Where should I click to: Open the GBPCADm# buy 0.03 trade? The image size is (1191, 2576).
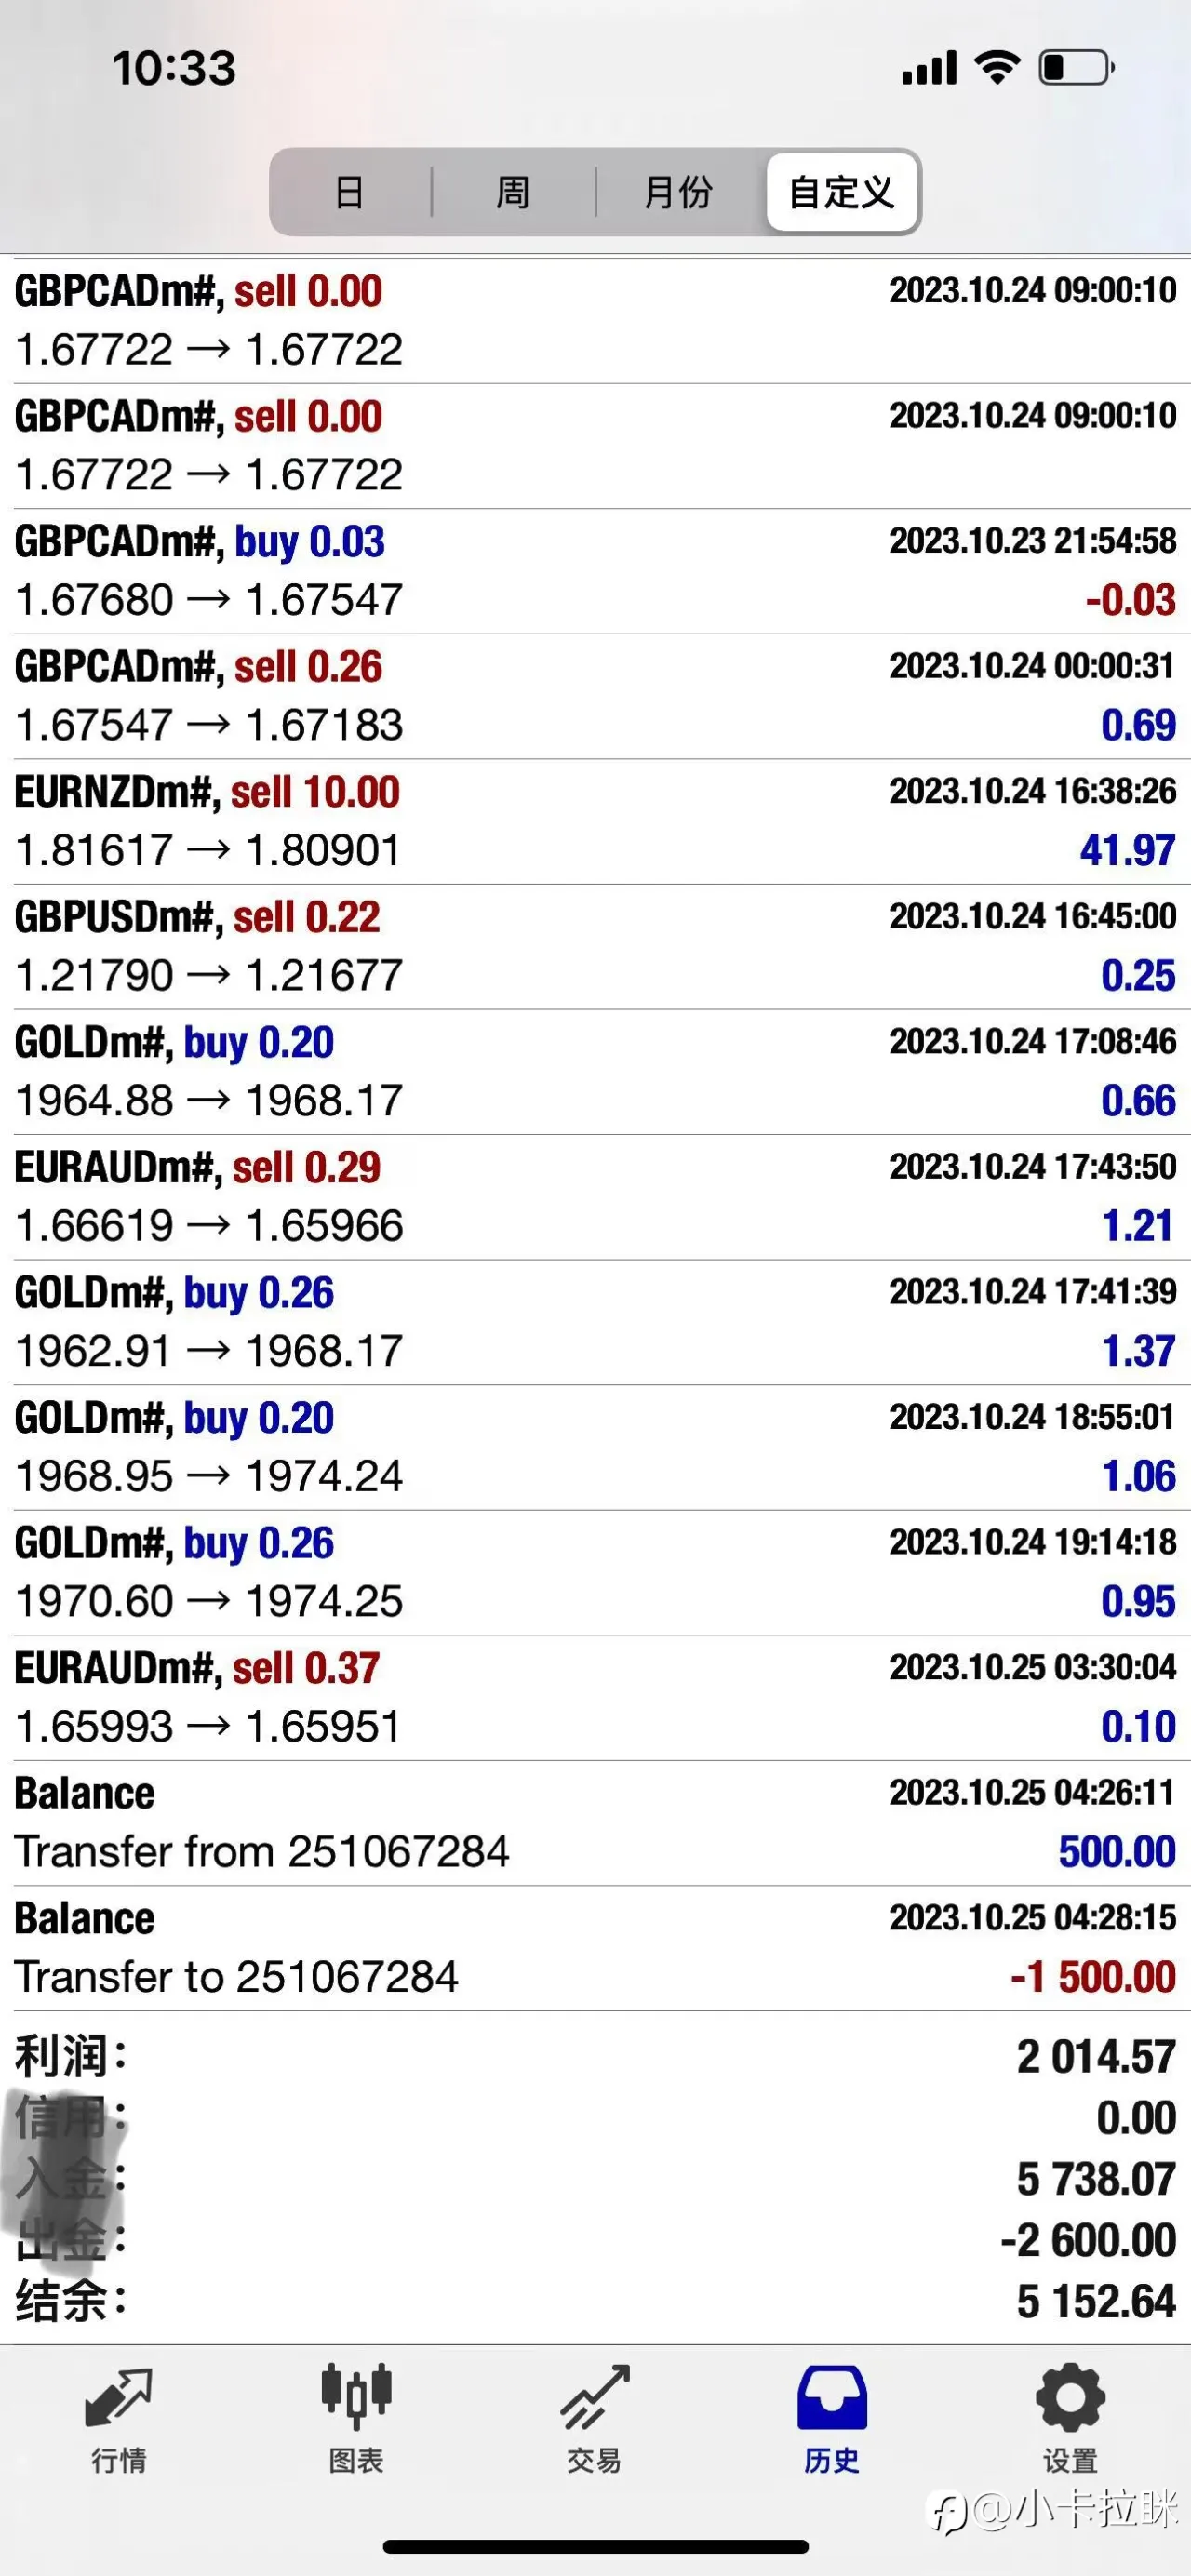(x=595, y=571)
